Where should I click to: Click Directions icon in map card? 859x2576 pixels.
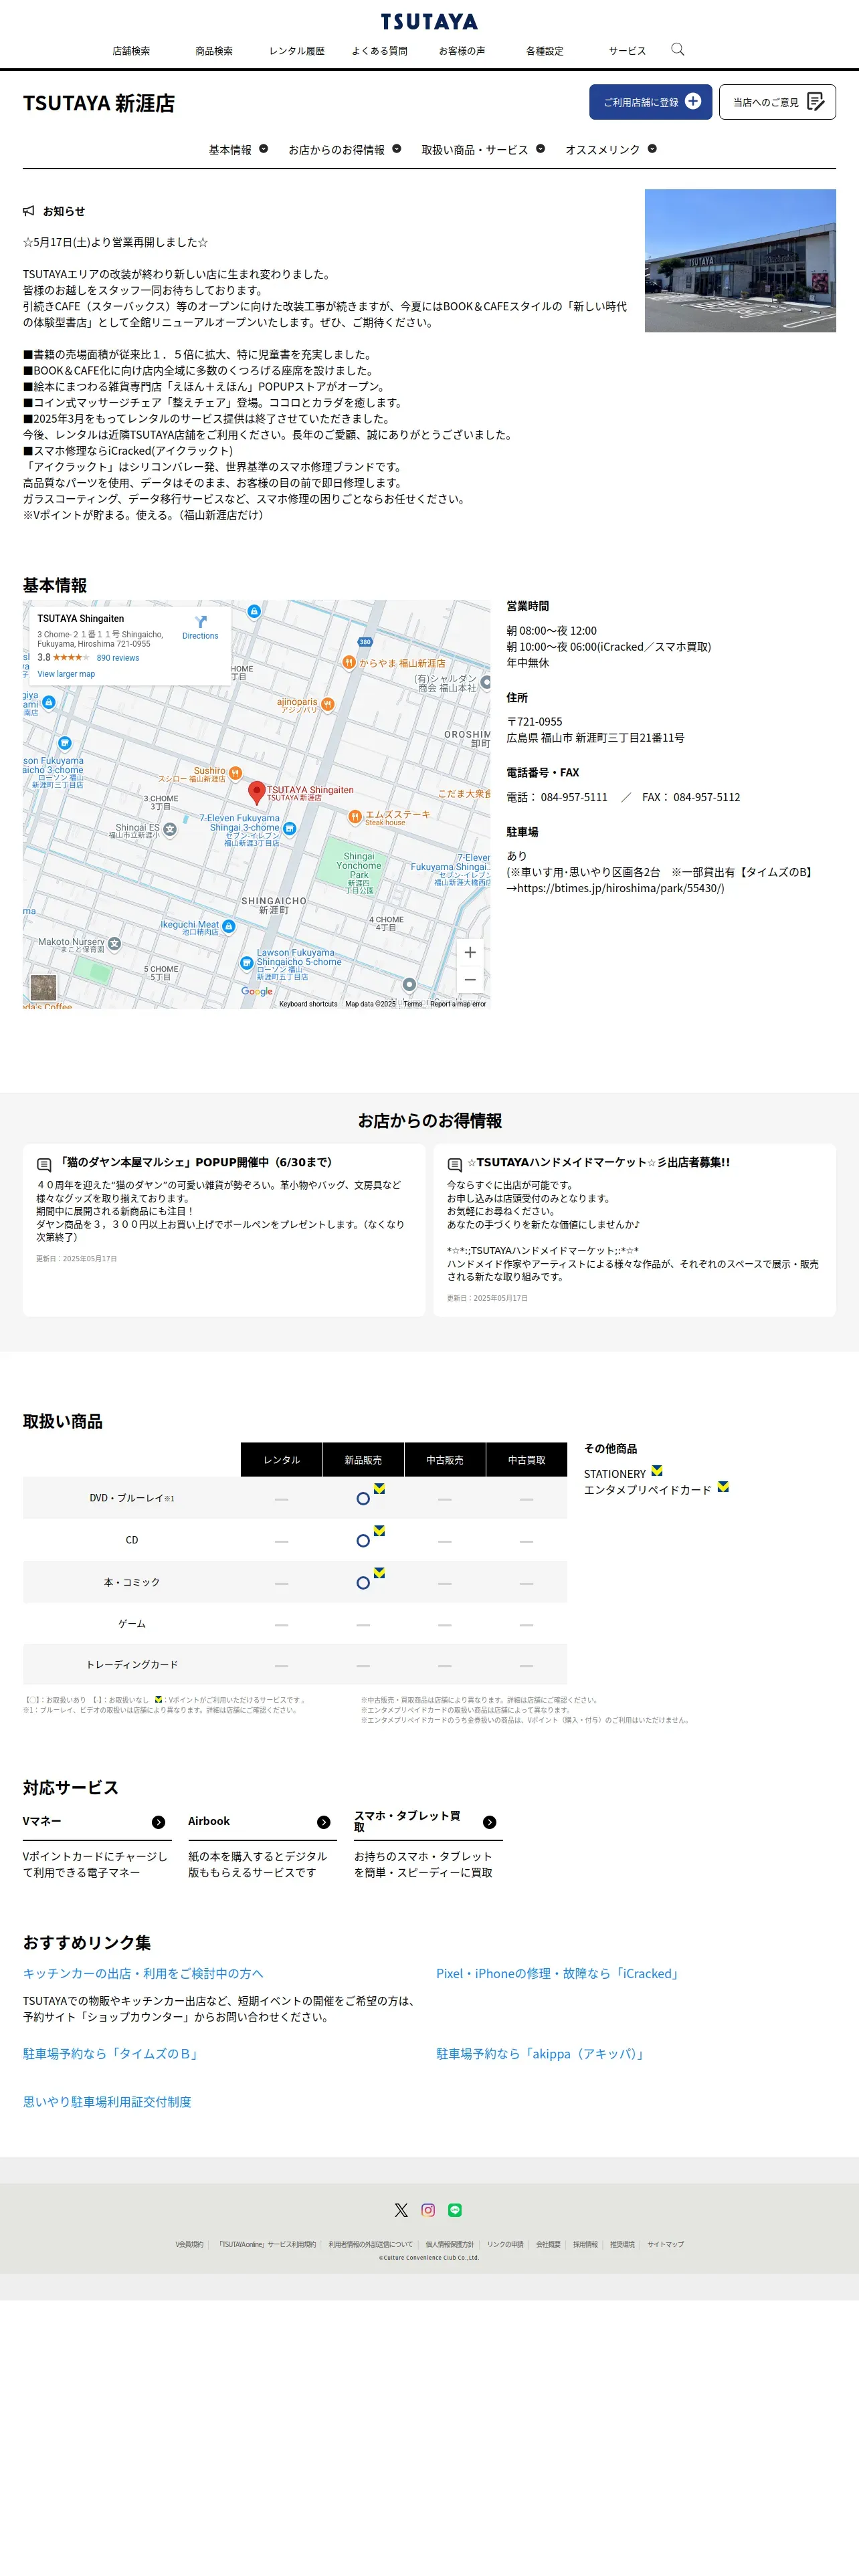(200, 621)
